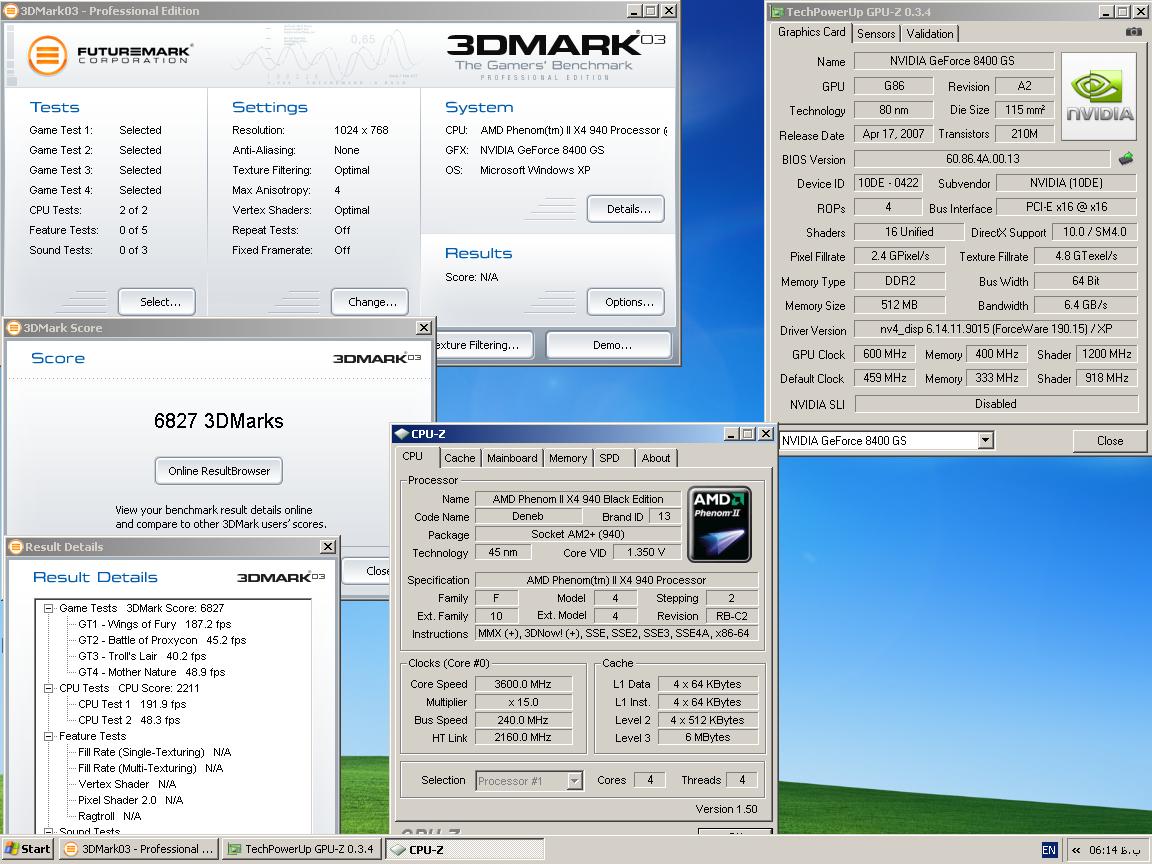Open the Memory tab in CPU-Z
The height and width of the screenshot is (864, 1152).
coord(568,458)
